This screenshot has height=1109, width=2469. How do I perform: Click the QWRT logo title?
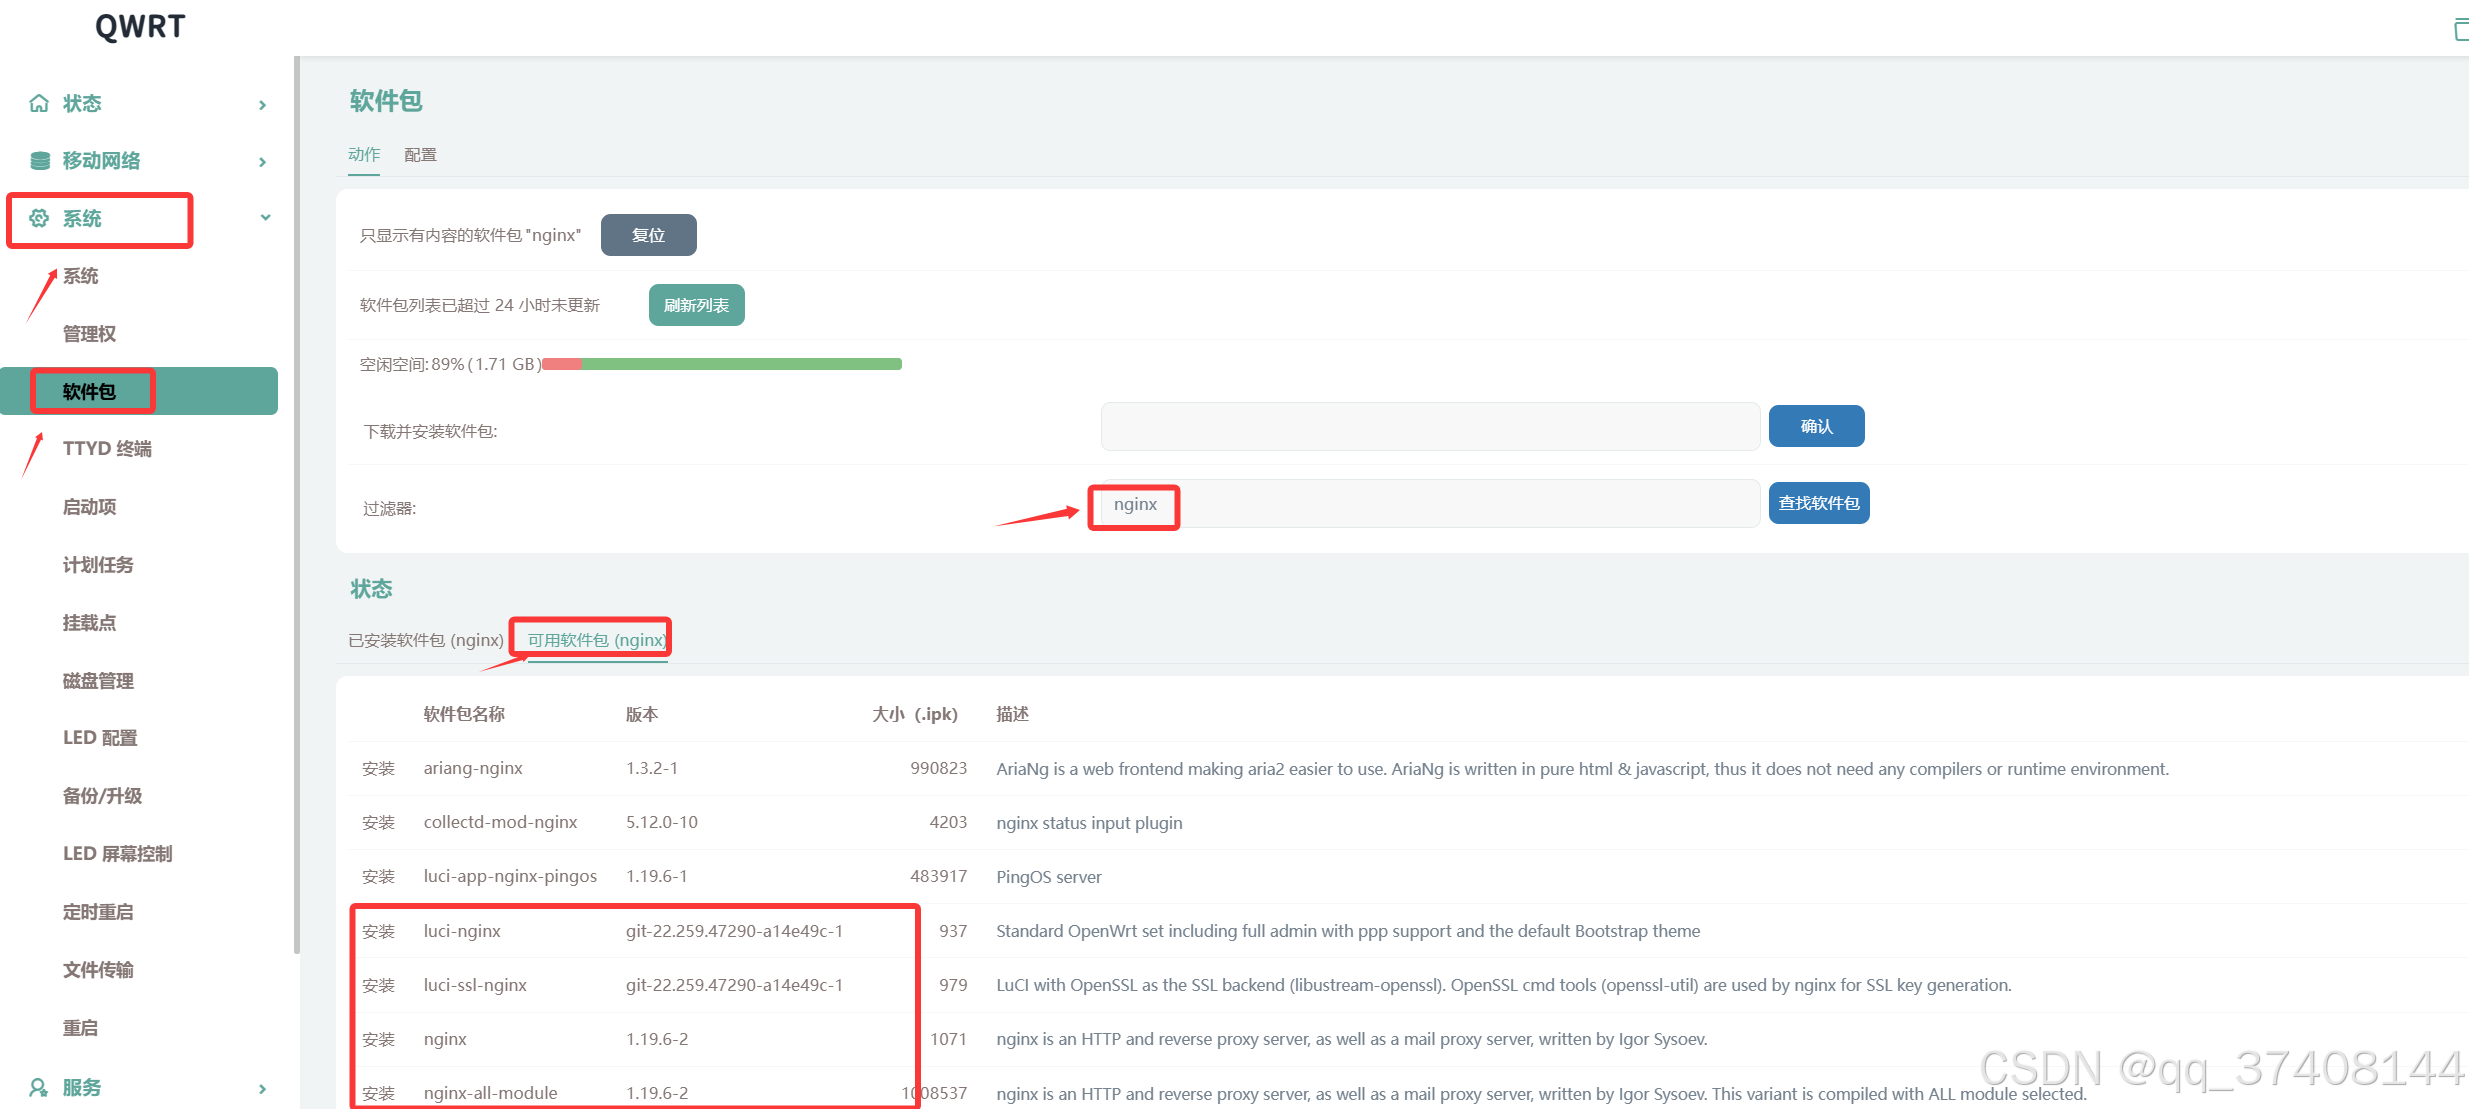coord(140,27)
